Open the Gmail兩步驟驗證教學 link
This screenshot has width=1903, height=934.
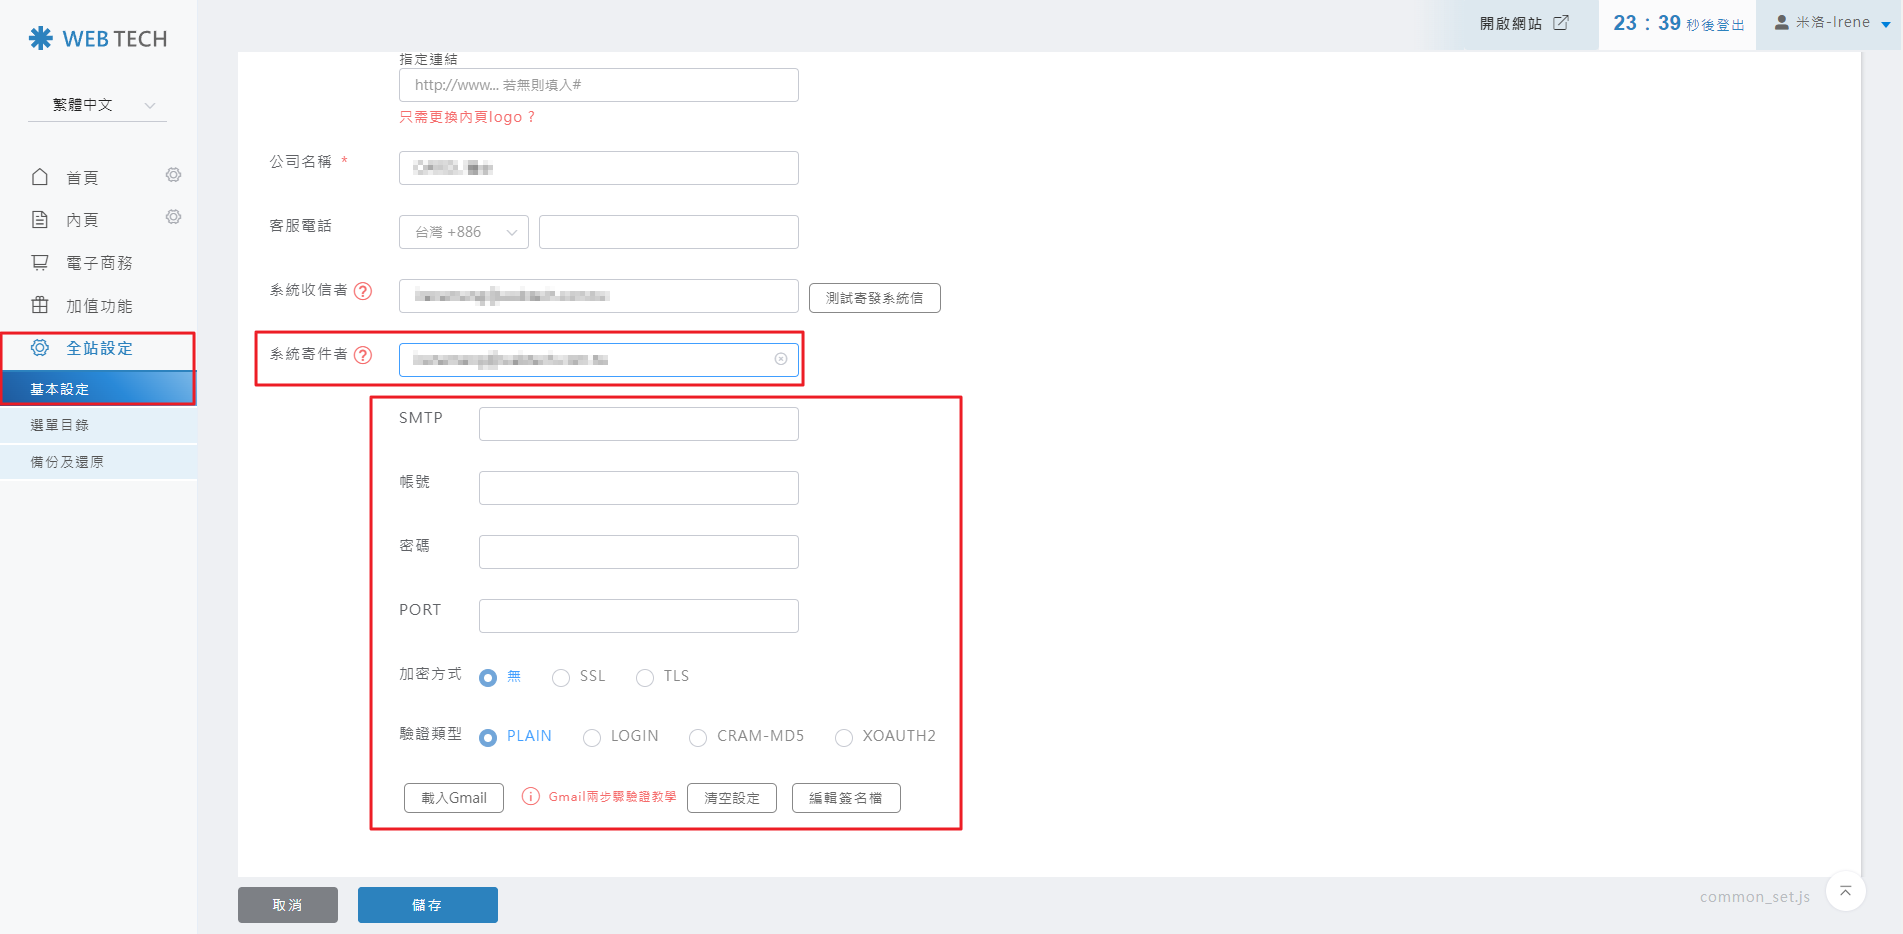(x=611, y=797)
